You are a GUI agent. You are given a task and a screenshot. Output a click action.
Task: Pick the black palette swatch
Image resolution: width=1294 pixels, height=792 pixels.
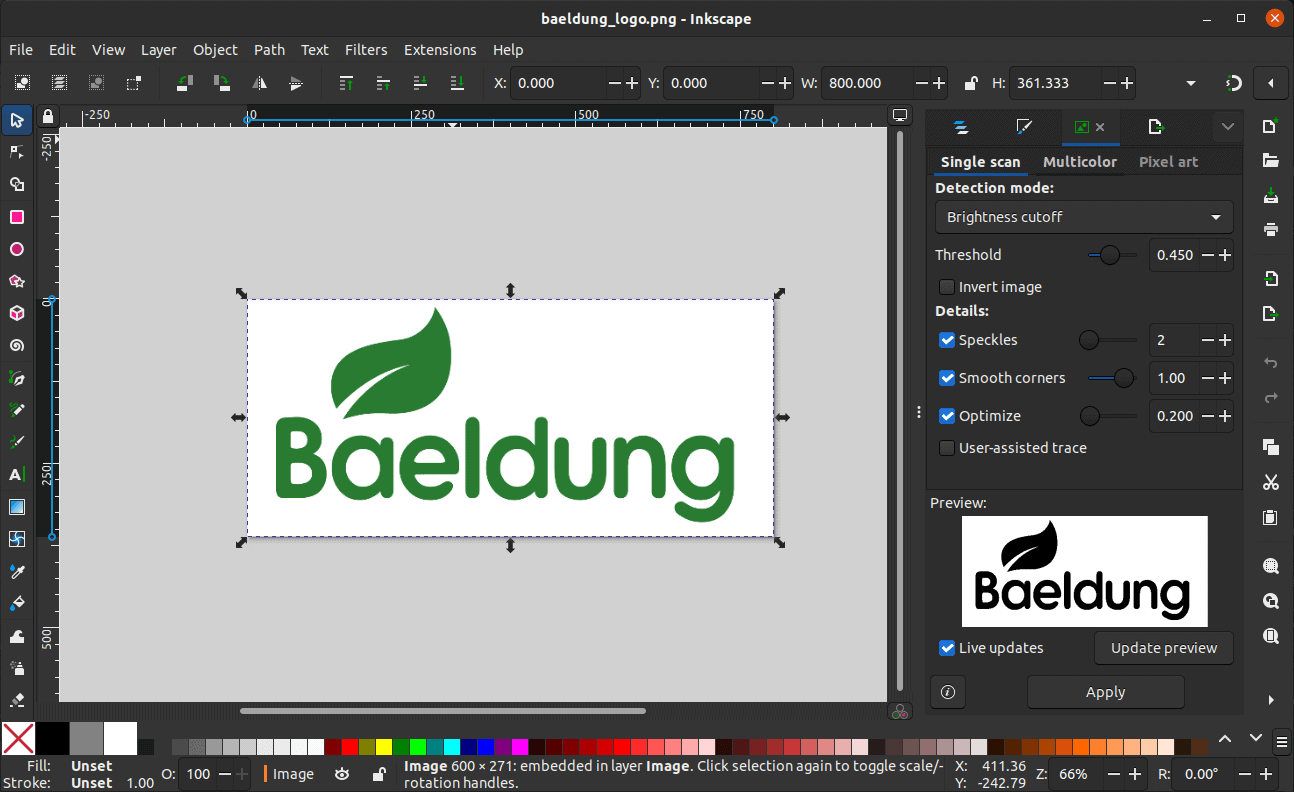[x=52, y=739]
